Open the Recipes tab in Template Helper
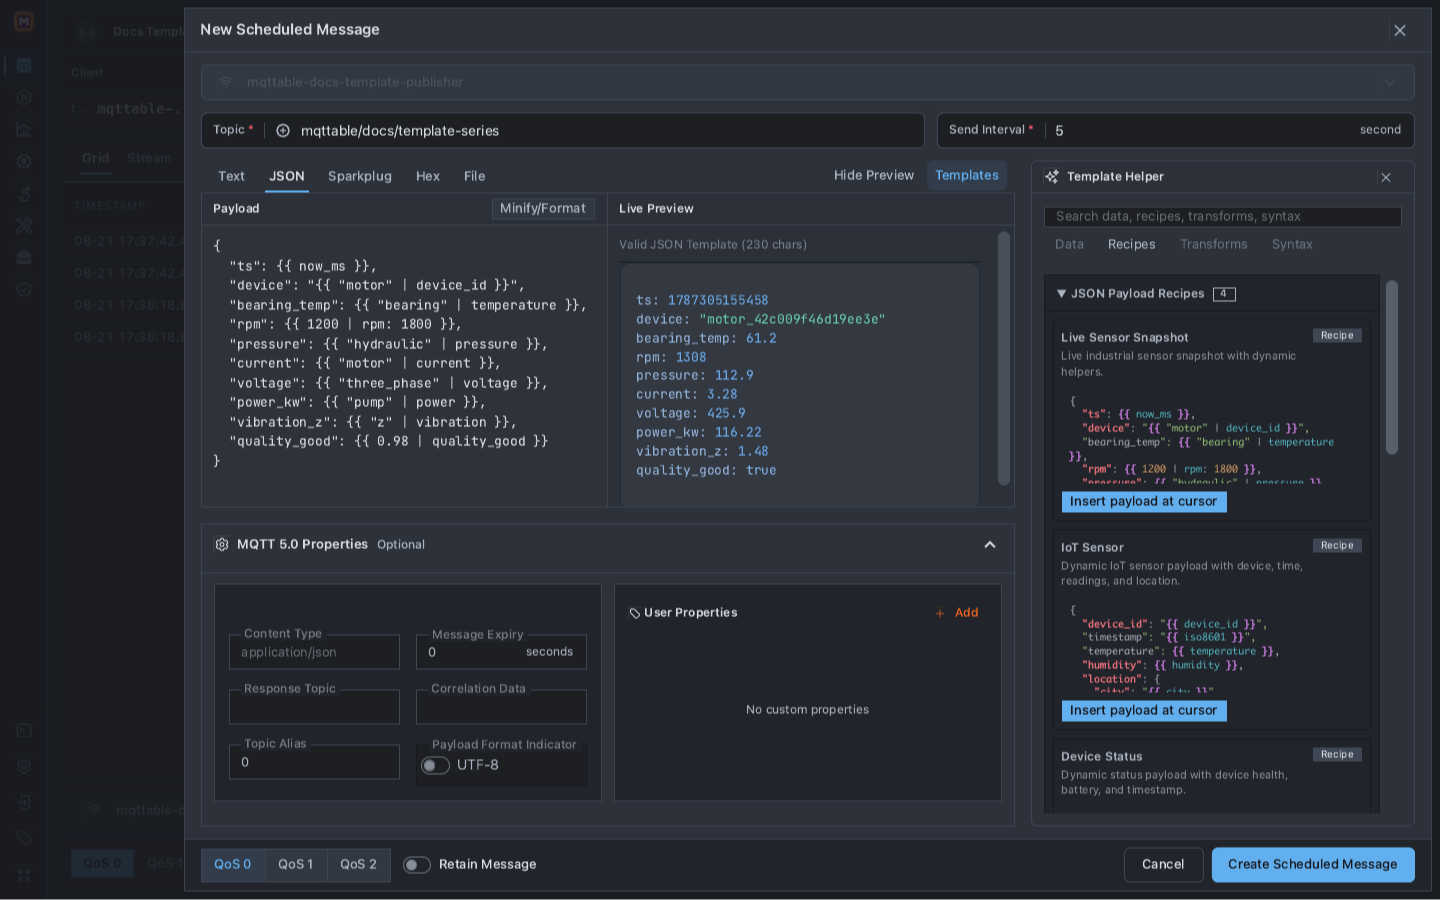Image resolution: width=1440 pixels, height=900 pixels. [1132, 245]
